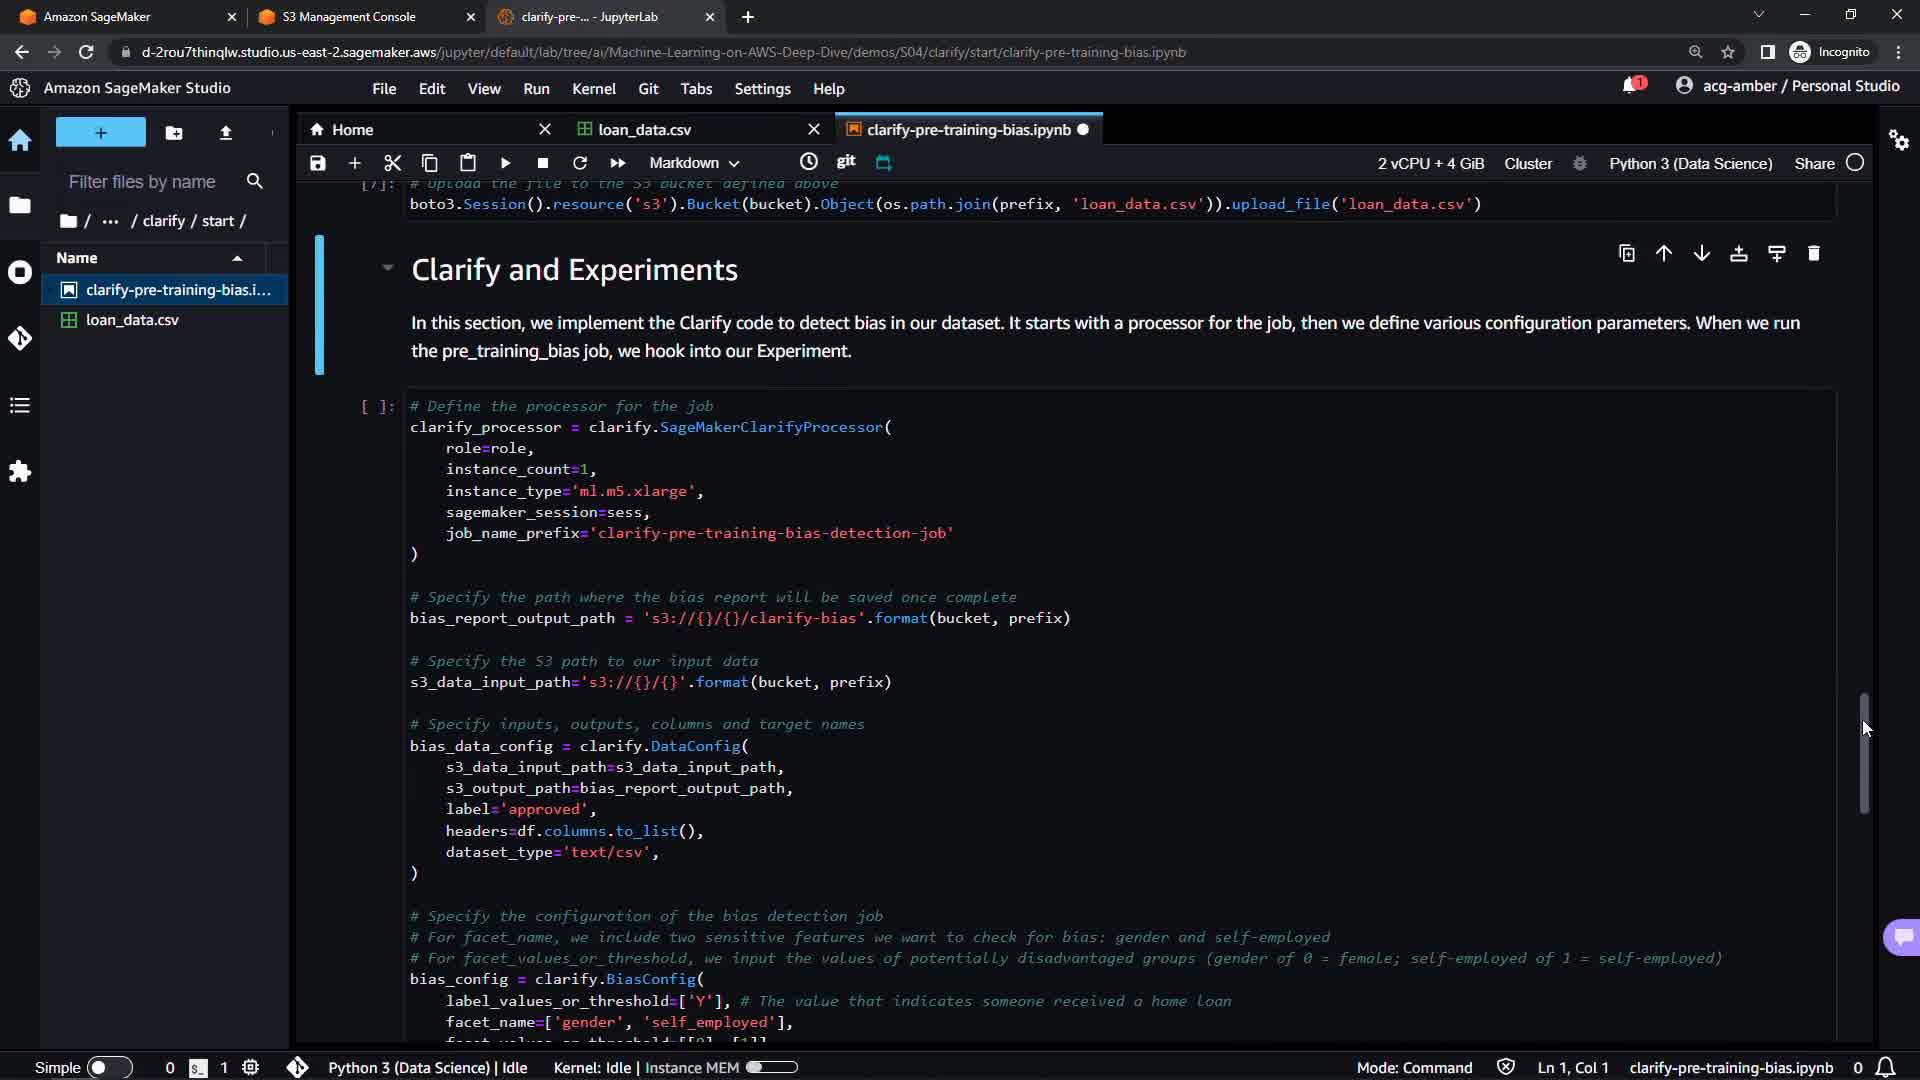Run the selected cell with play icon

tap(505, 163)
